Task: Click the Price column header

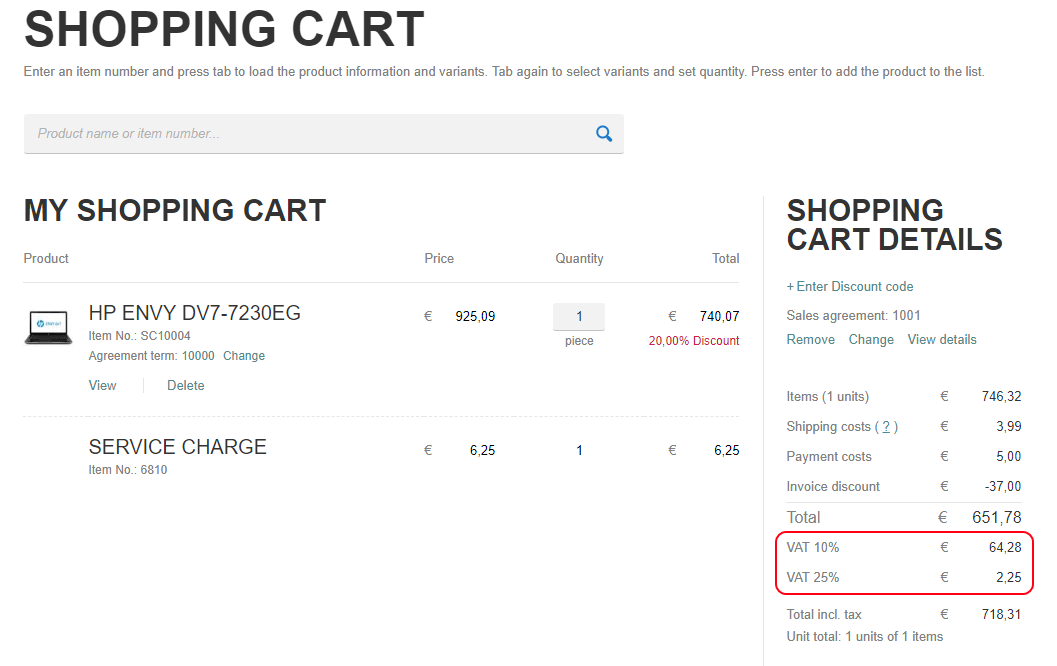Action: click(x=439, y=259)
